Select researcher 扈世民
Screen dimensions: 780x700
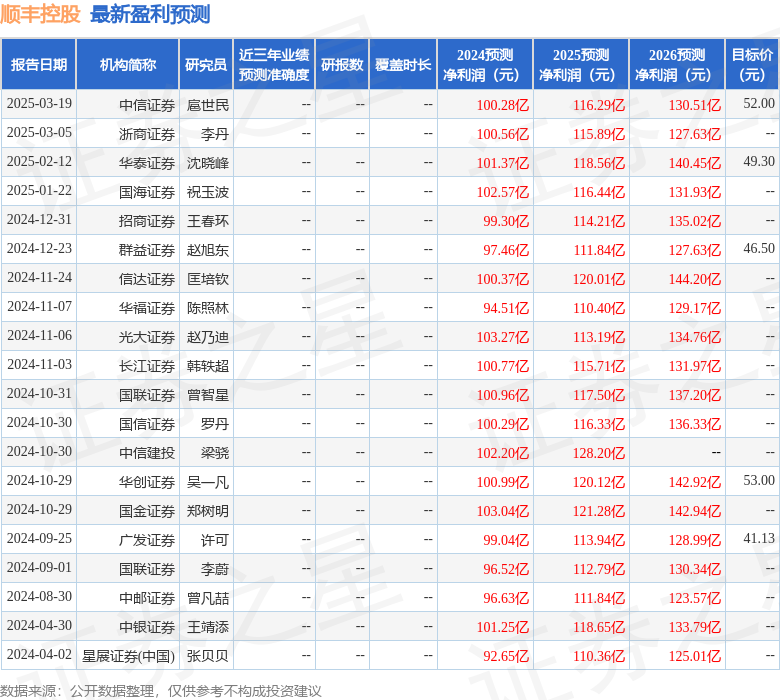tap(208, 105)
